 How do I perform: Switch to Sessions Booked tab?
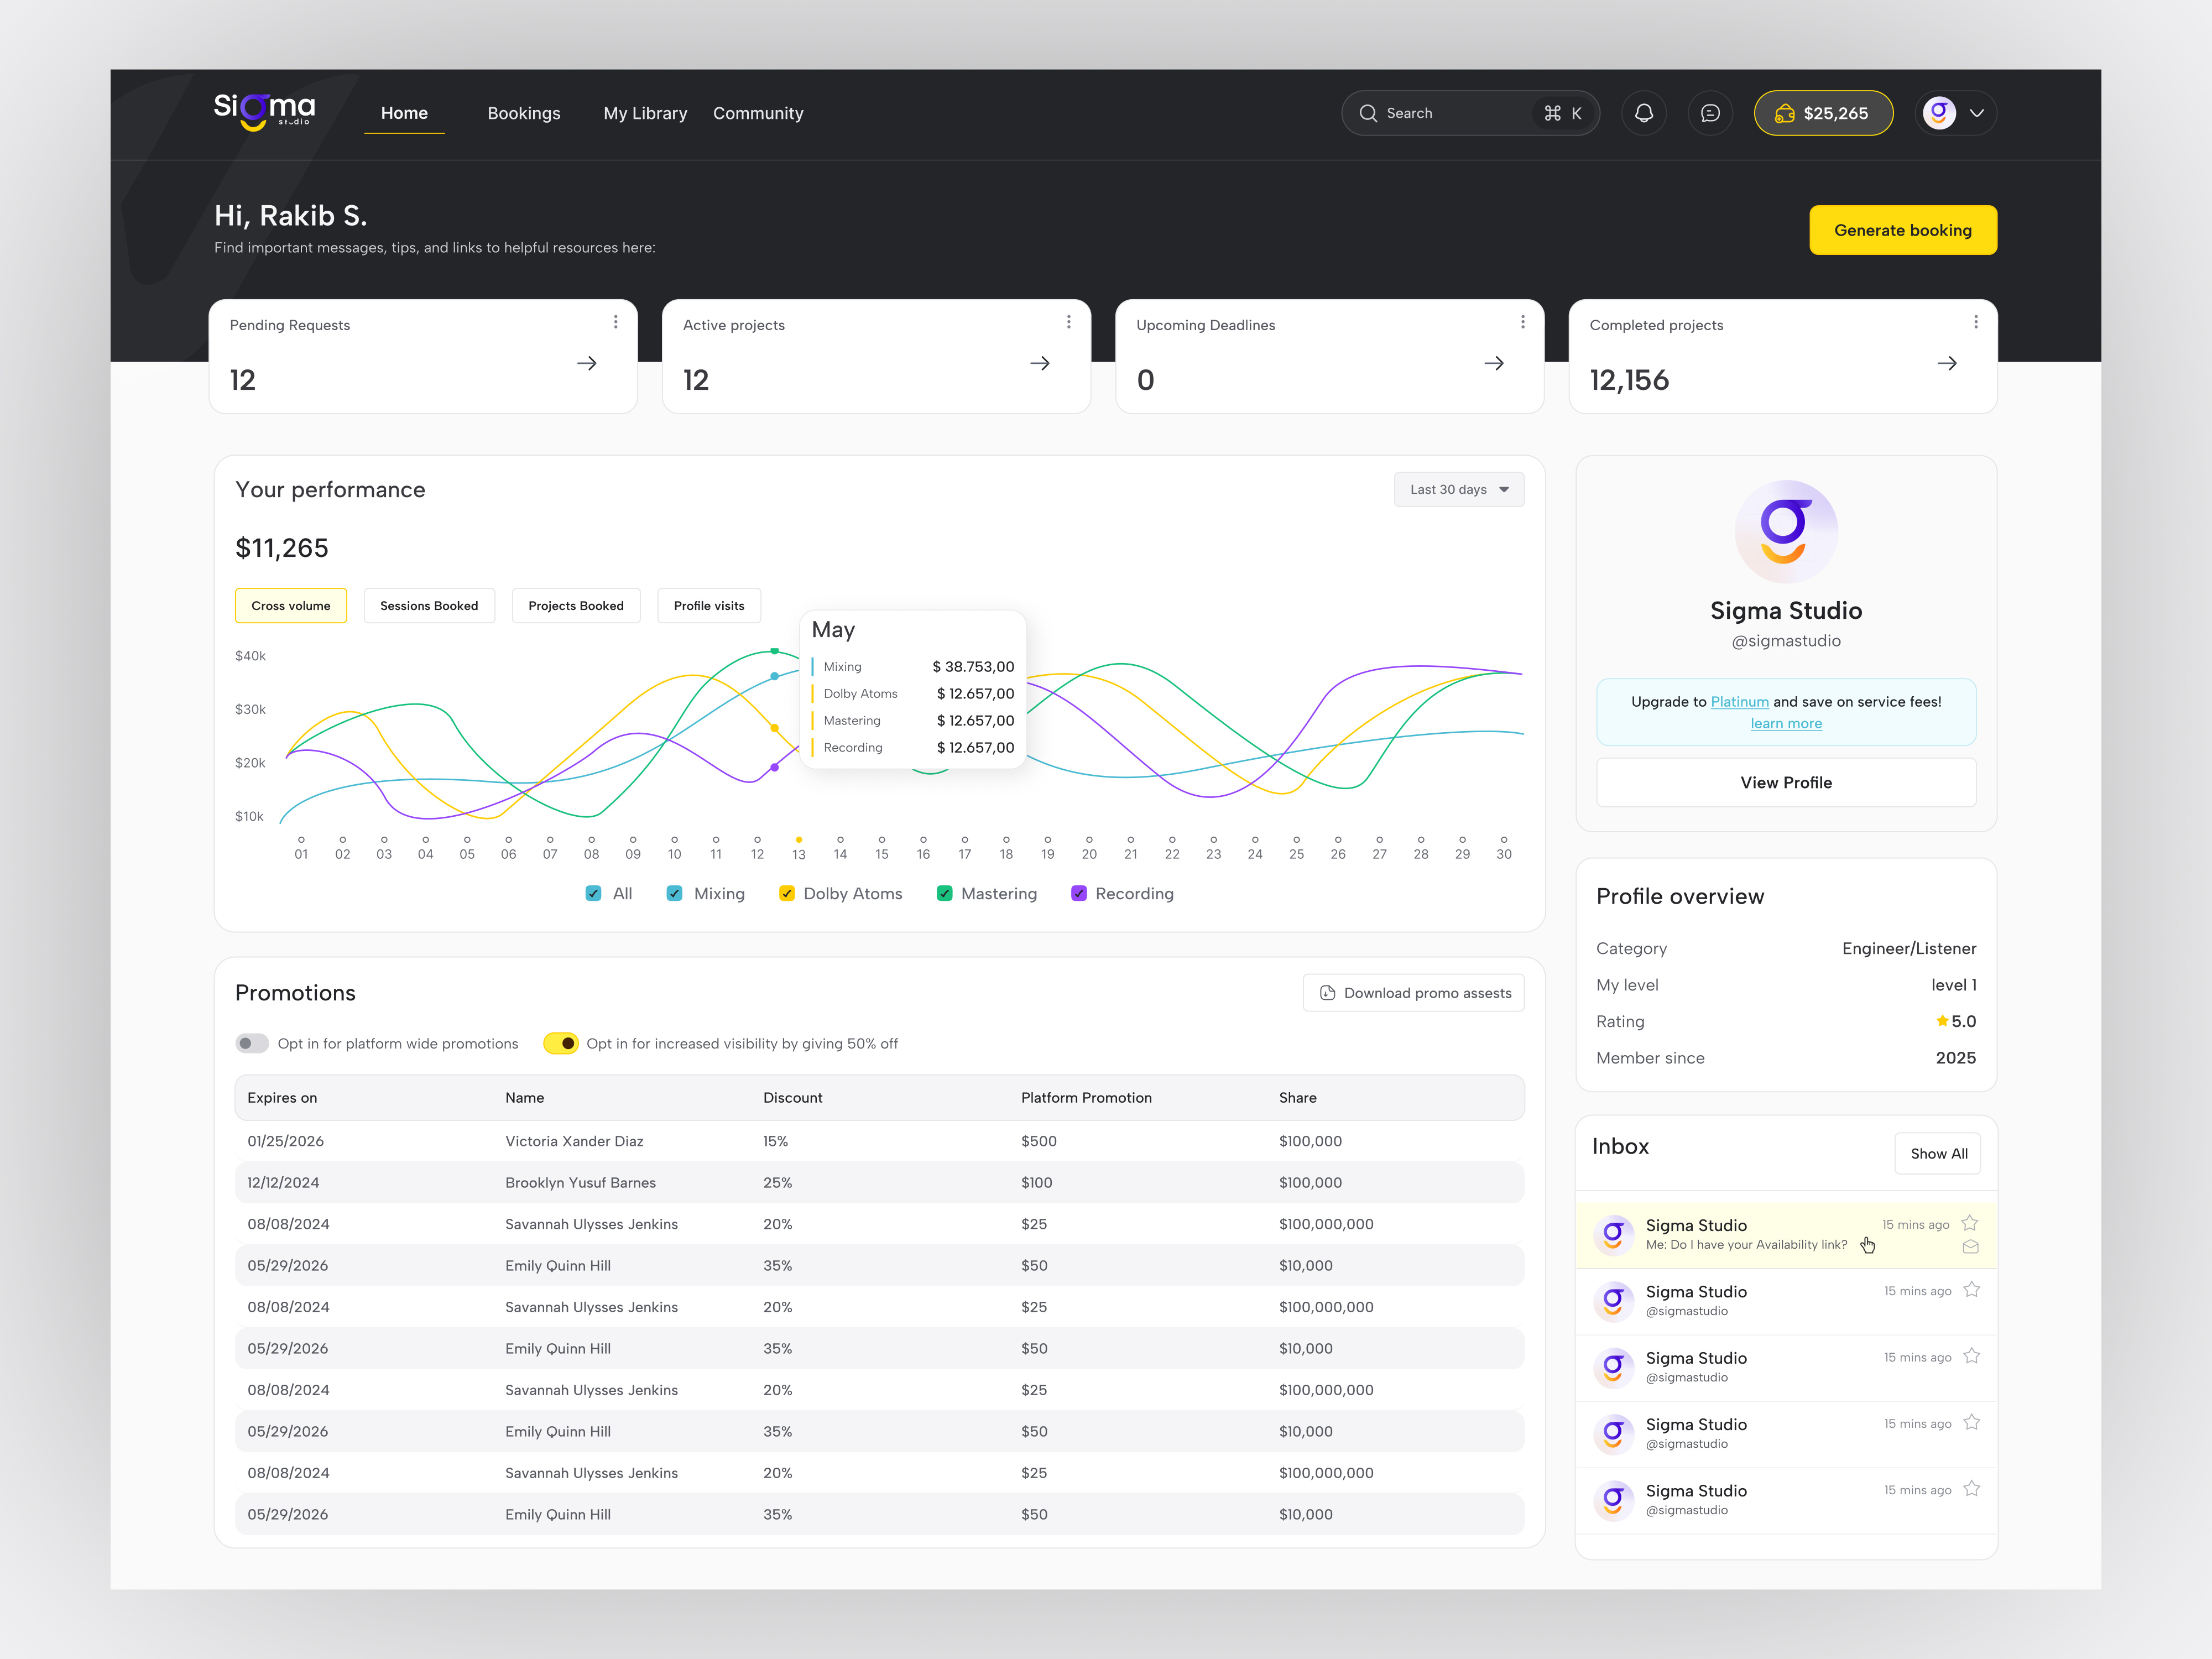[429, 606]
